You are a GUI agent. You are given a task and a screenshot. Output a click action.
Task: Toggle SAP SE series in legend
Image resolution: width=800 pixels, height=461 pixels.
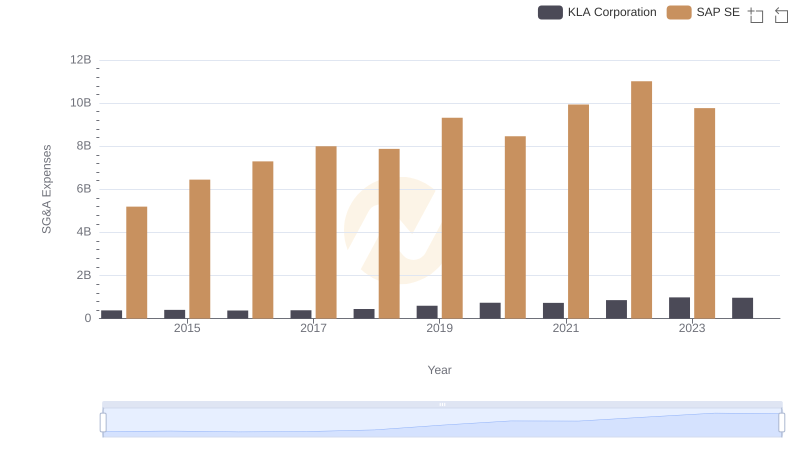(703, 12)
